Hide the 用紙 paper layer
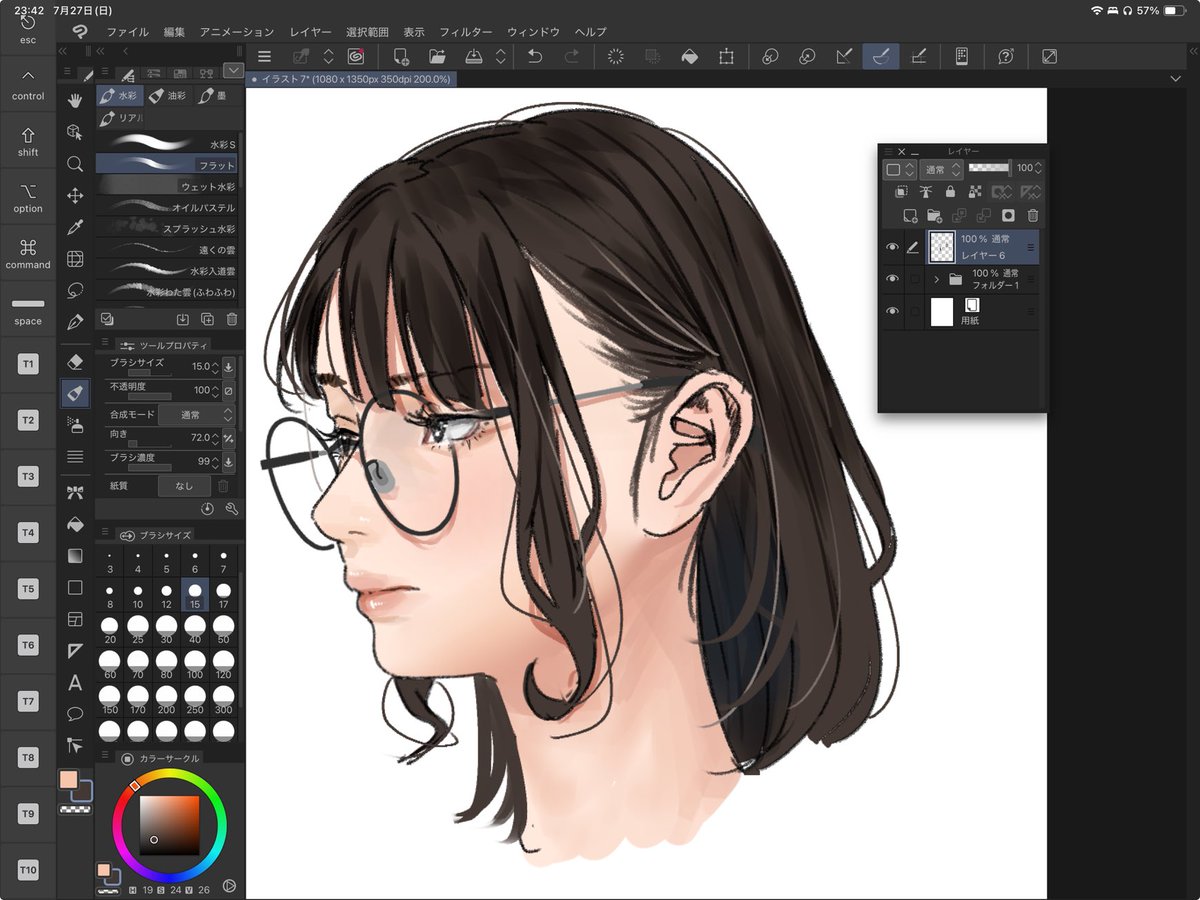The width and height of the screenshot is (1200, 900). click(892, 312)
